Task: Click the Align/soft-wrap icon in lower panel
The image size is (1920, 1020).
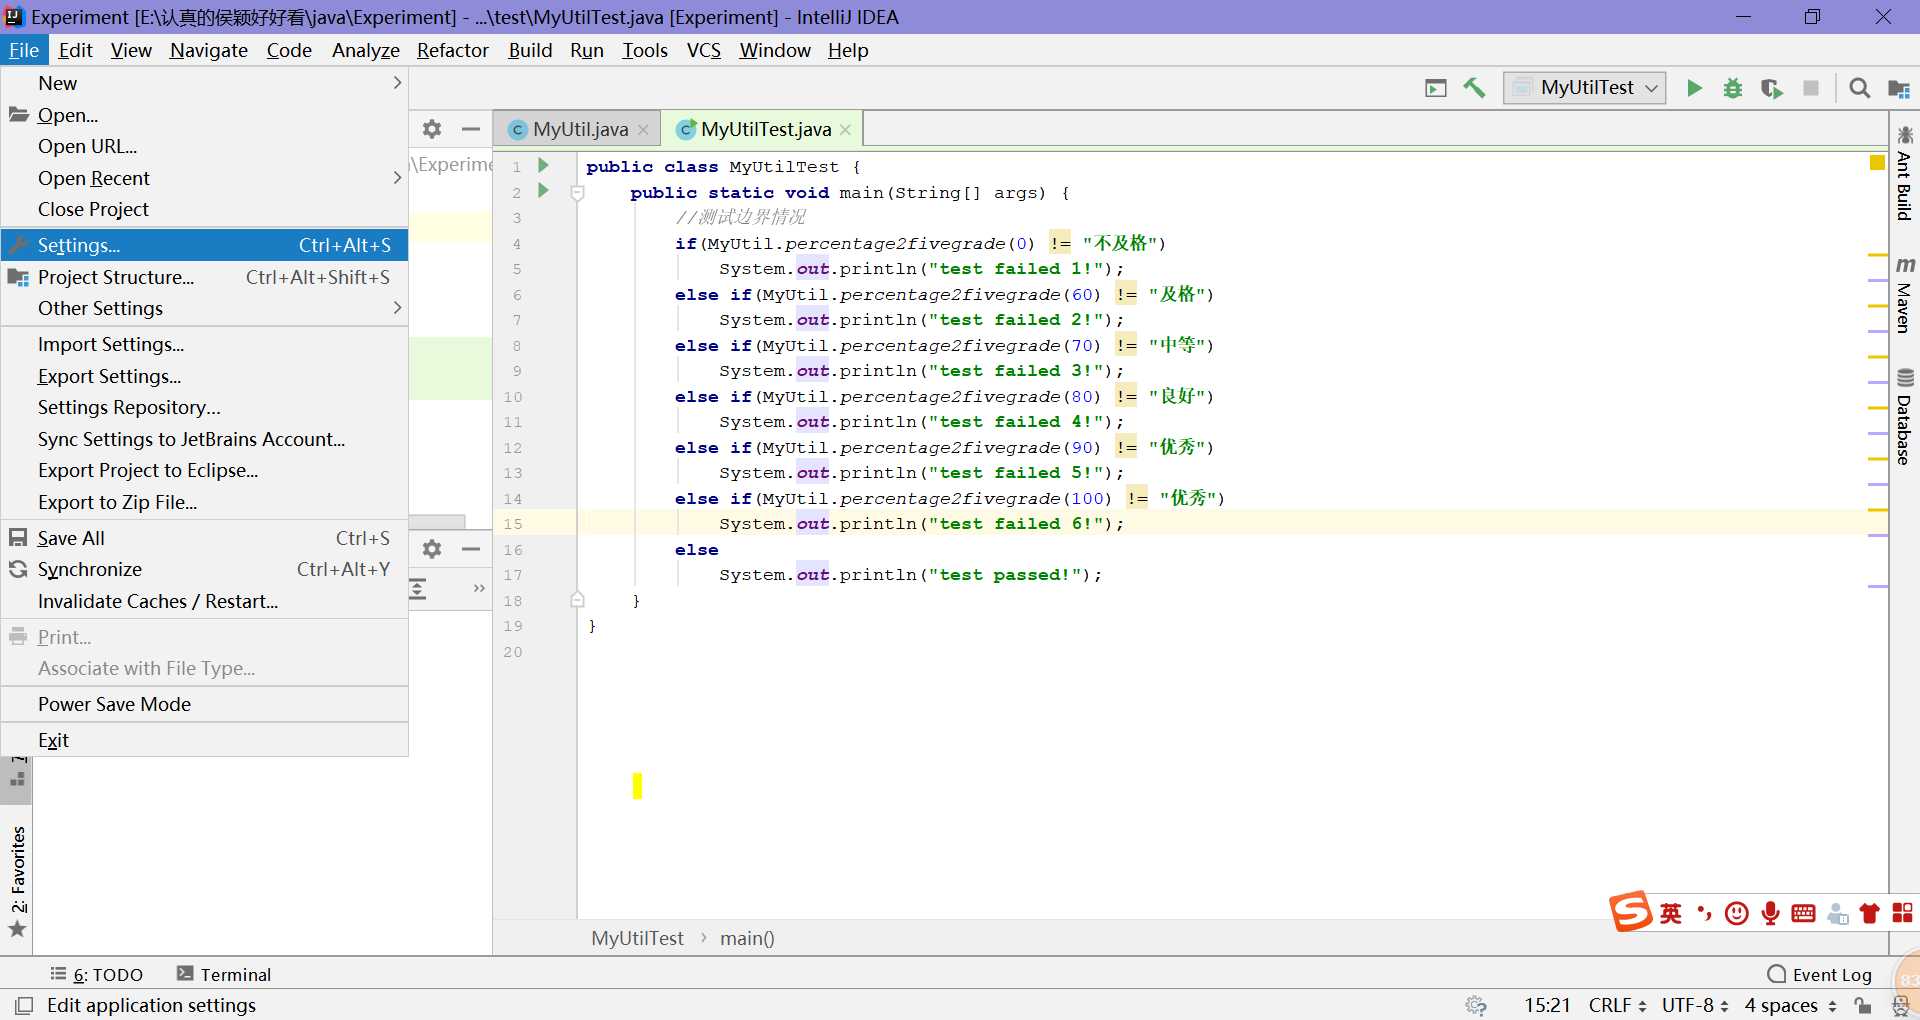Action: pos(418,588)
